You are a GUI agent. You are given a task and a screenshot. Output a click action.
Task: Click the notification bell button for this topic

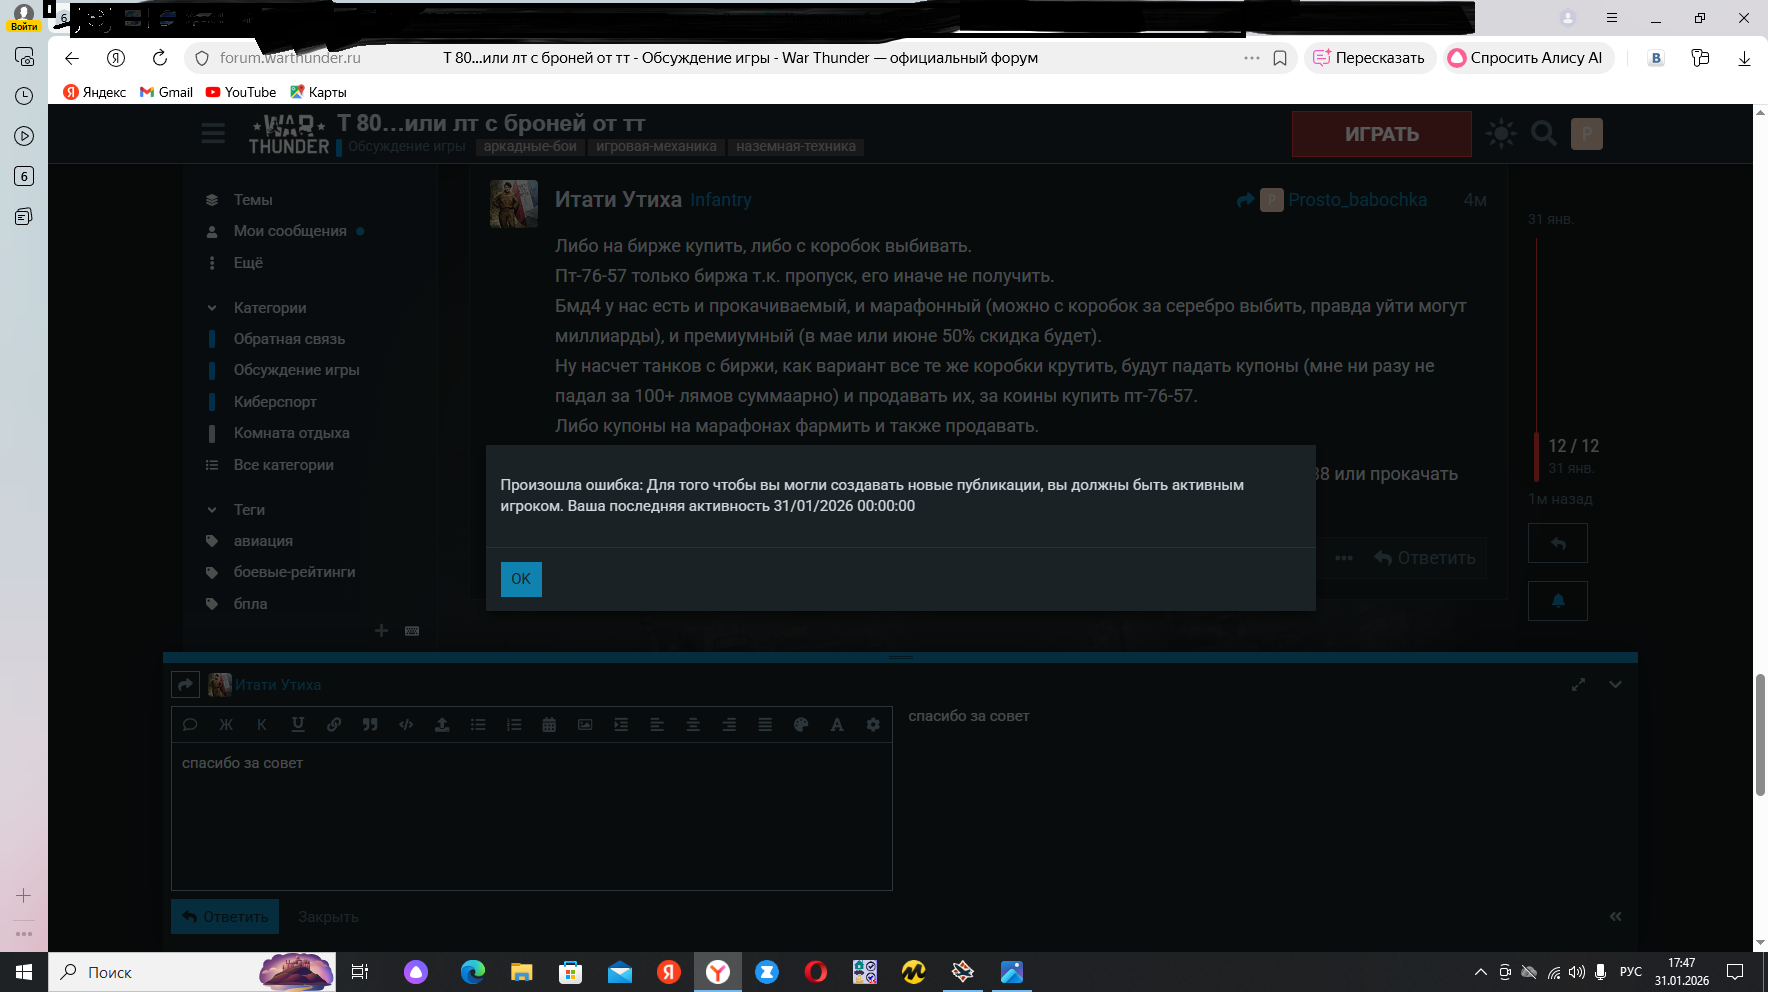(x=1557, y=601)
